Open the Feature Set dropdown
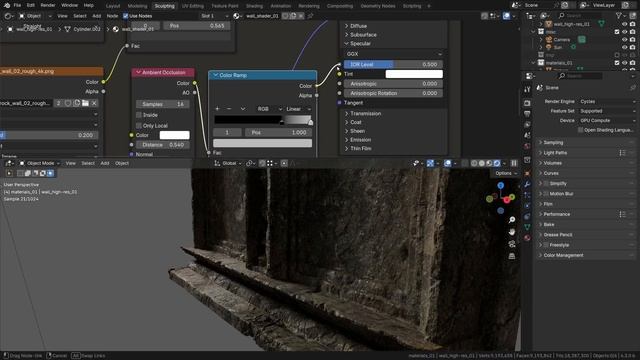This screenshot has height=360, width=640. coord(607,111)
